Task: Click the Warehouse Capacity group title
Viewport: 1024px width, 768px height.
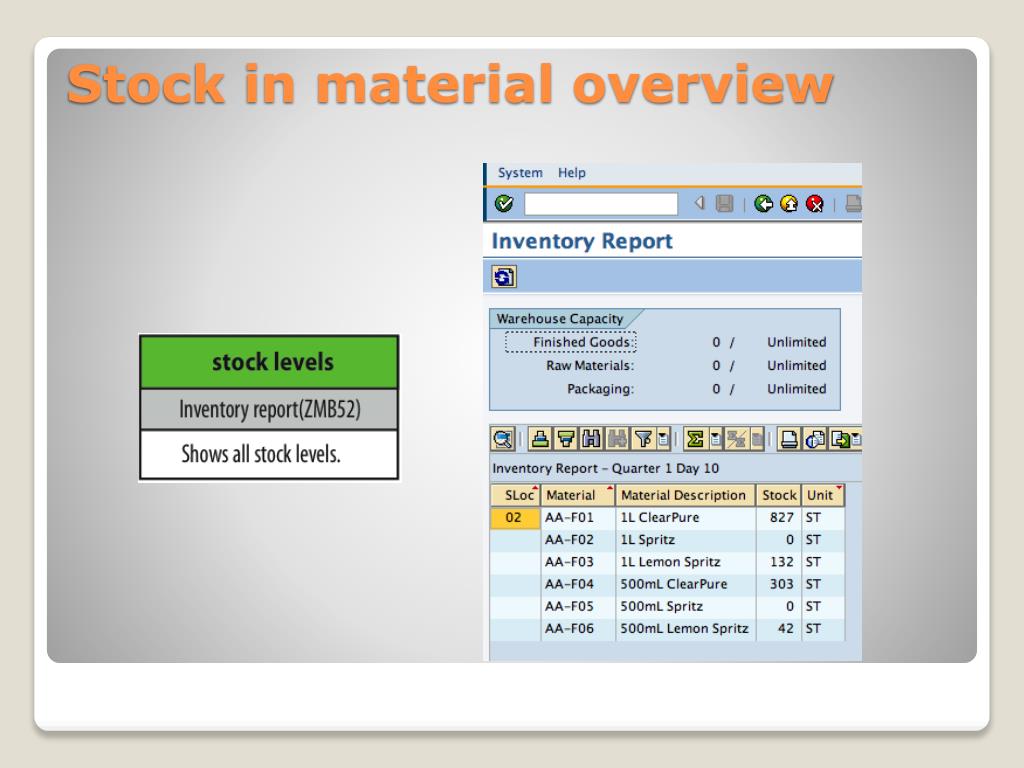Action: tap(560, 319)
